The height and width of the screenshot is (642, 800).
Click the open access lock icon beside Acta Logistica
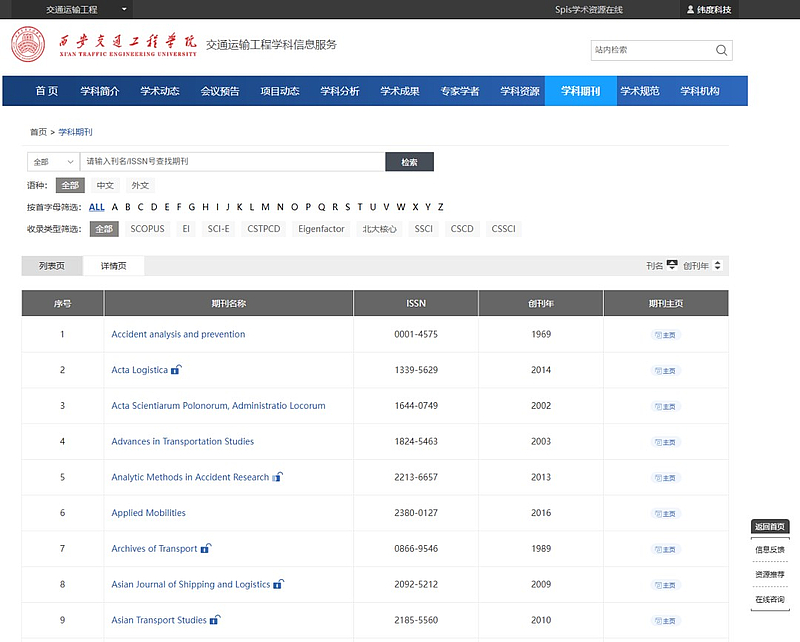click(176, 370)
